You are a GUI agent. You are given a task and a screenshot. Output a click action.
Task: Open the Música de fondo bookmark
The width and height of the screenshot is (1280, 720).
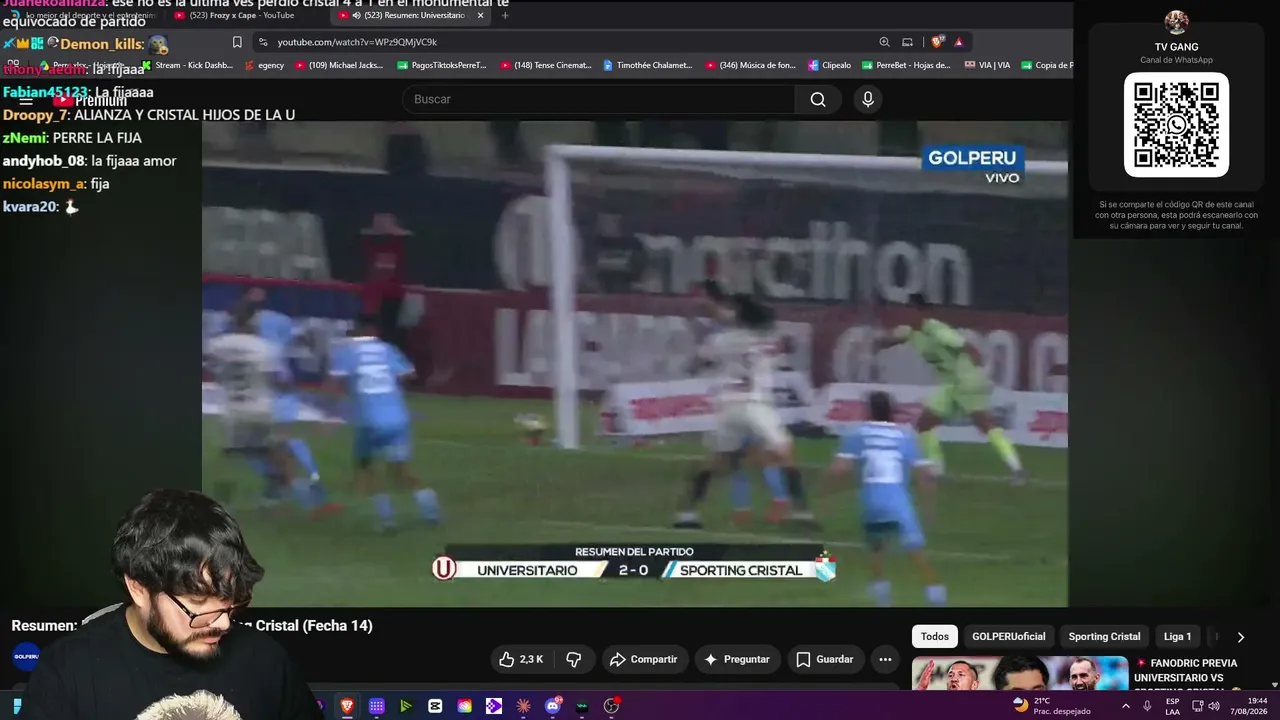[x=751, y=65]
